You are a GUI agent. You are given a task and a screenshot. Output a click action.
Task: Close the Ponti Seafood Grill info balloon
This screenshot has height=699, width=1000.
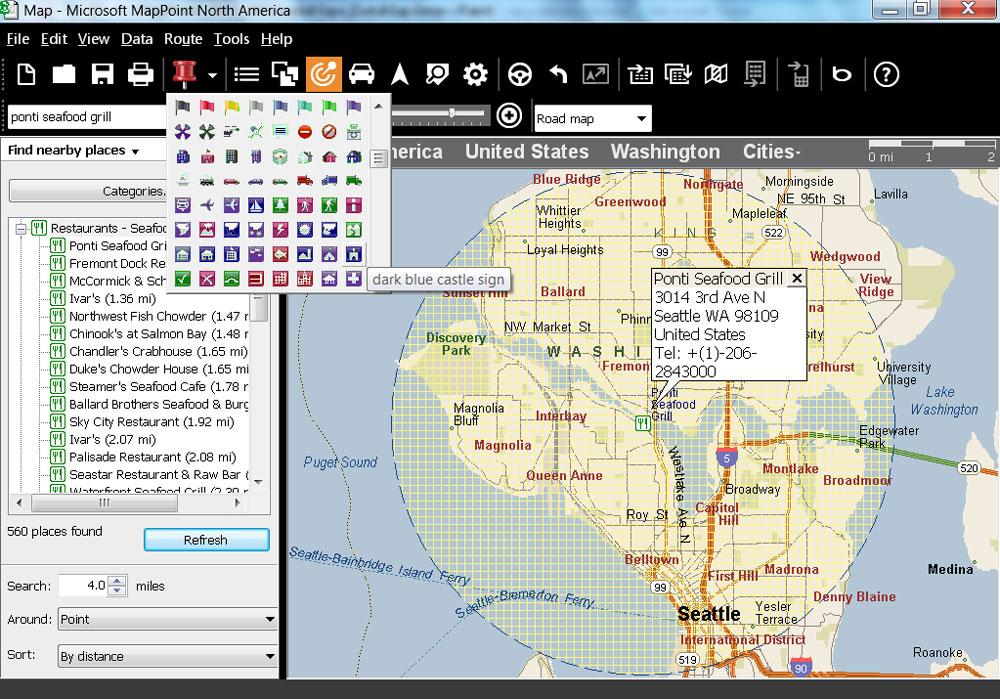pos(796,278)
